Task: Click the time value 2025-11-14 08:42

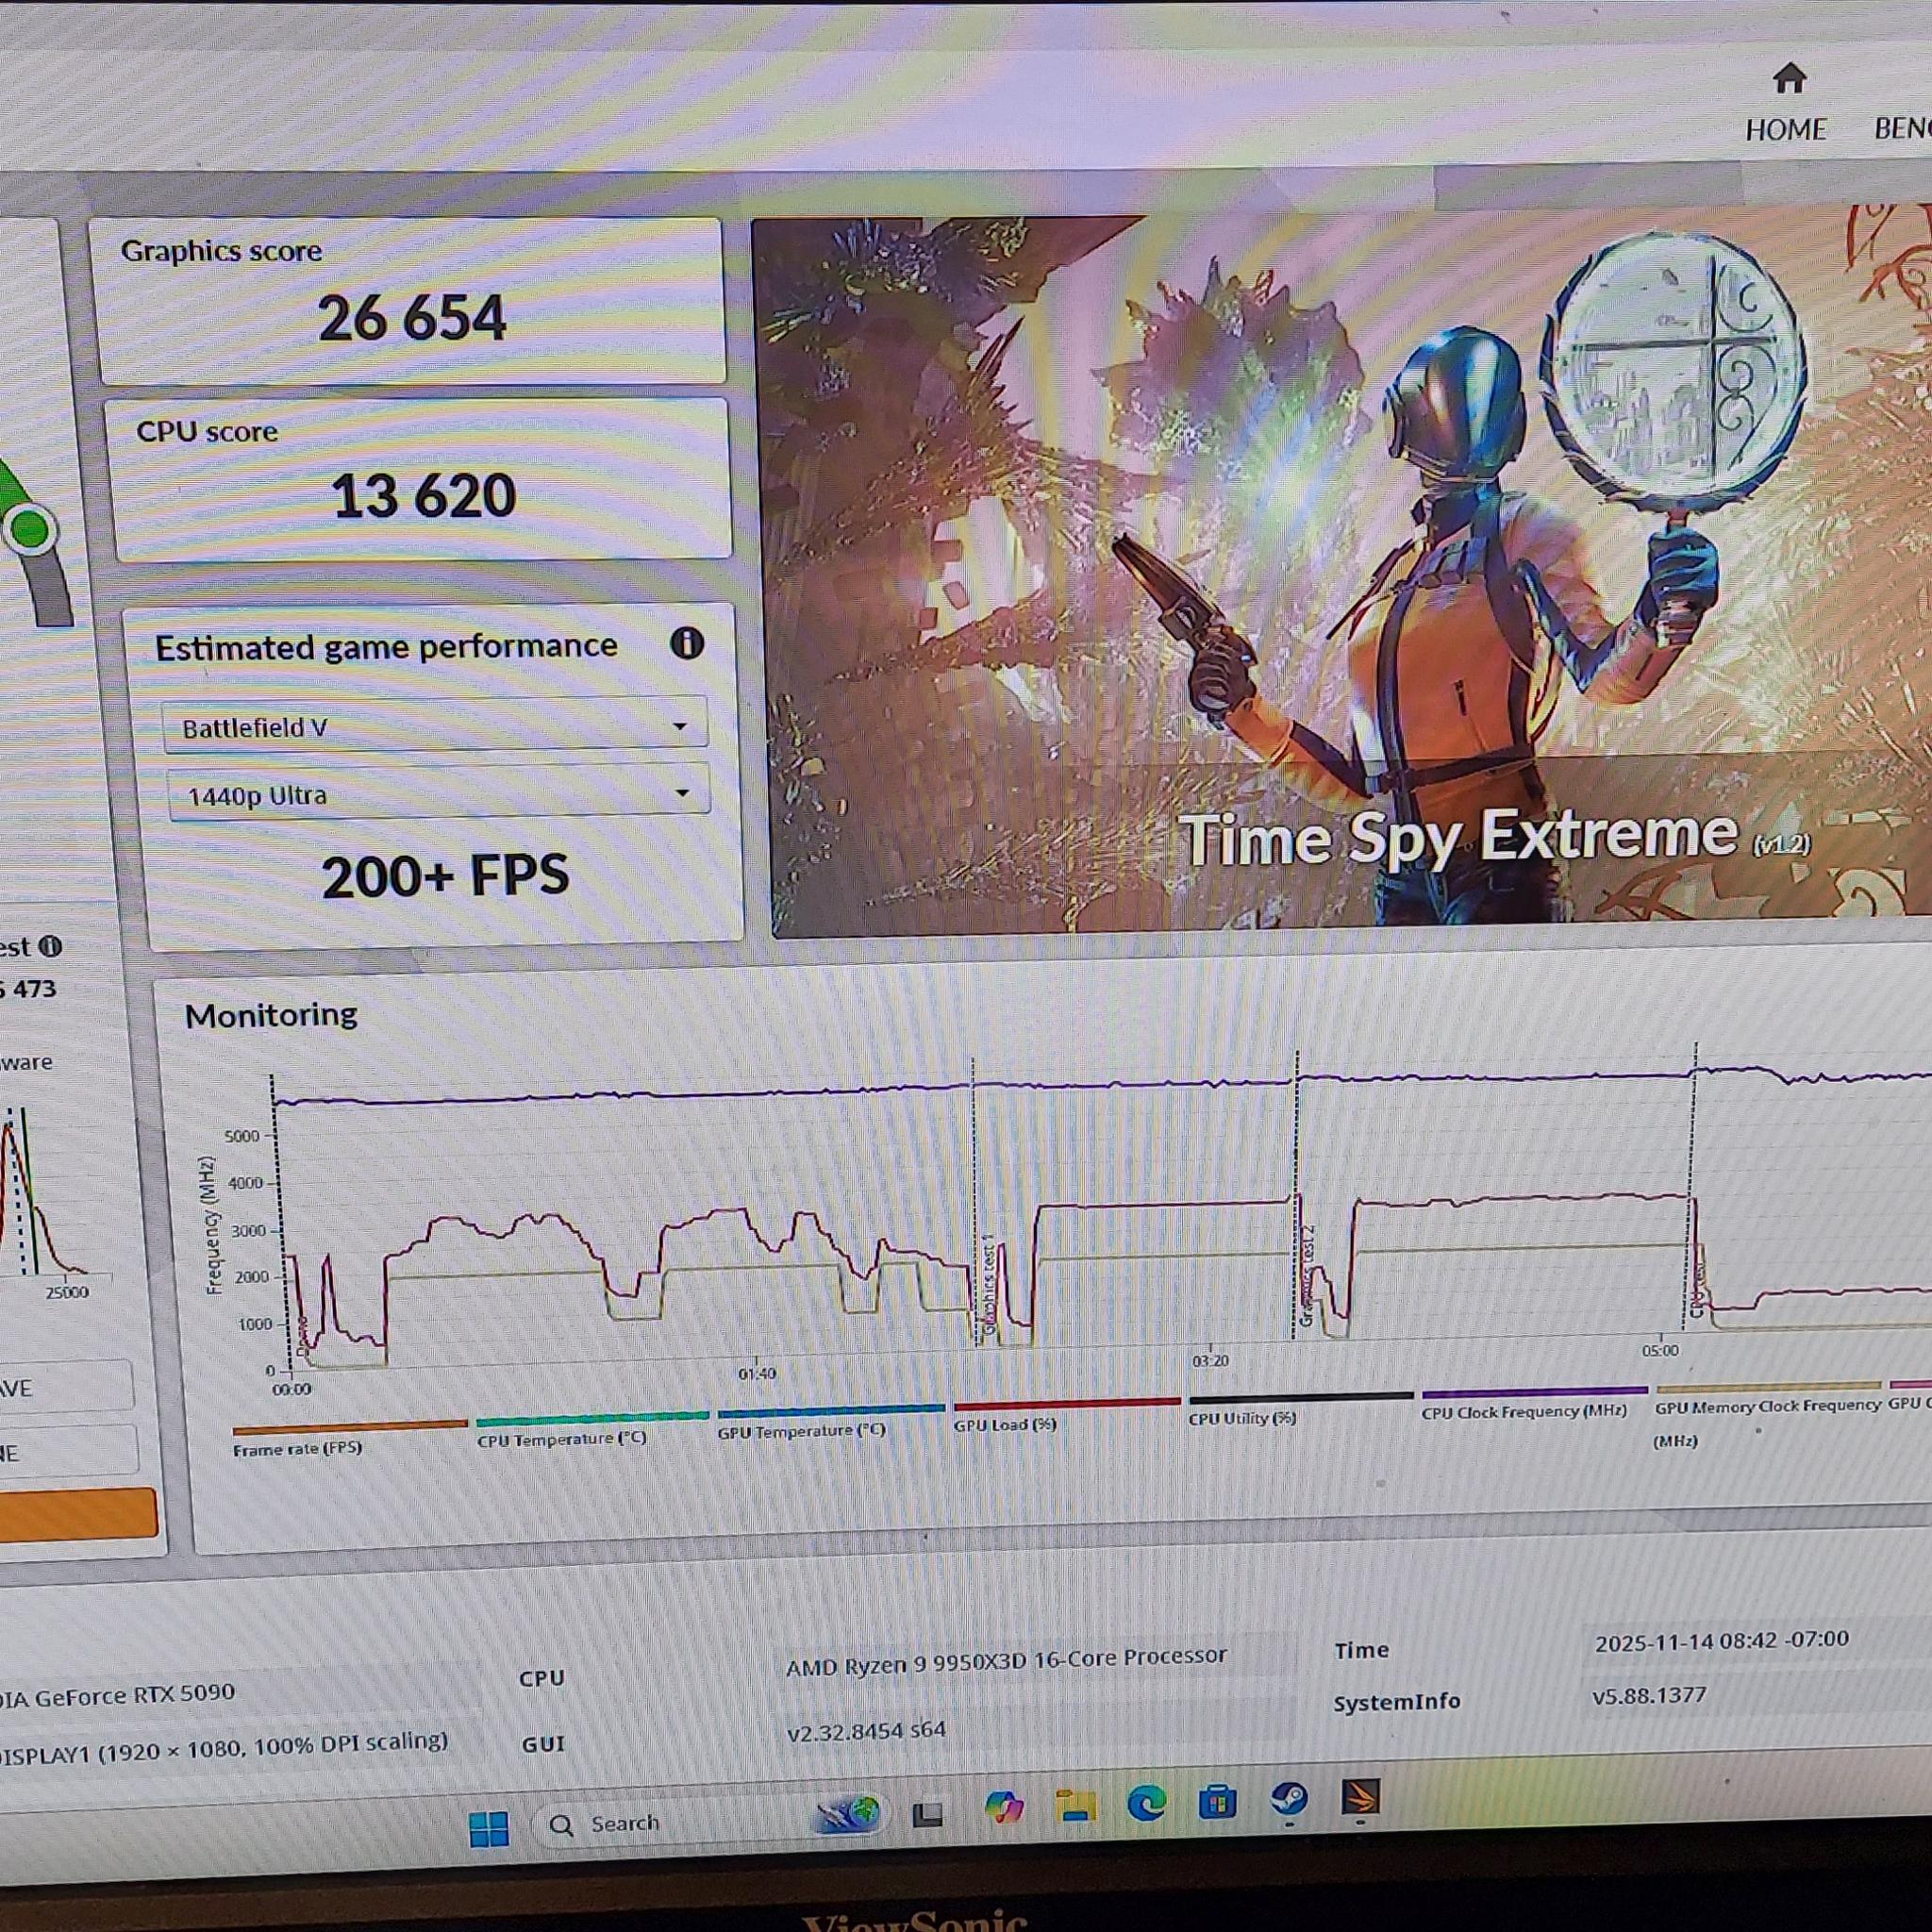Action: tap(1722, 1641)
